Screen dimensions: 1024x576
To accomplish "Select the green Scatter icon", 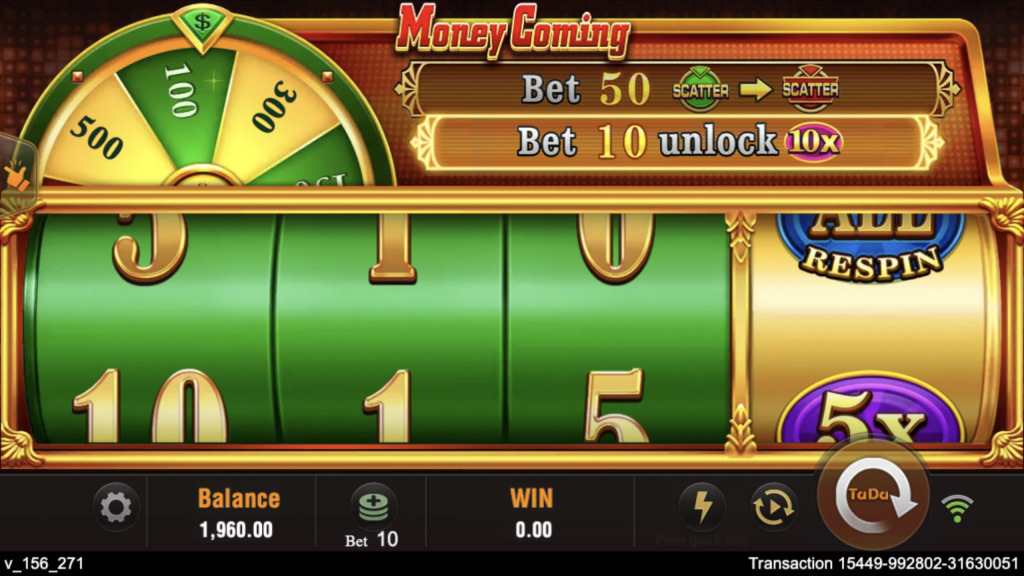I will [x=700, y=89].
